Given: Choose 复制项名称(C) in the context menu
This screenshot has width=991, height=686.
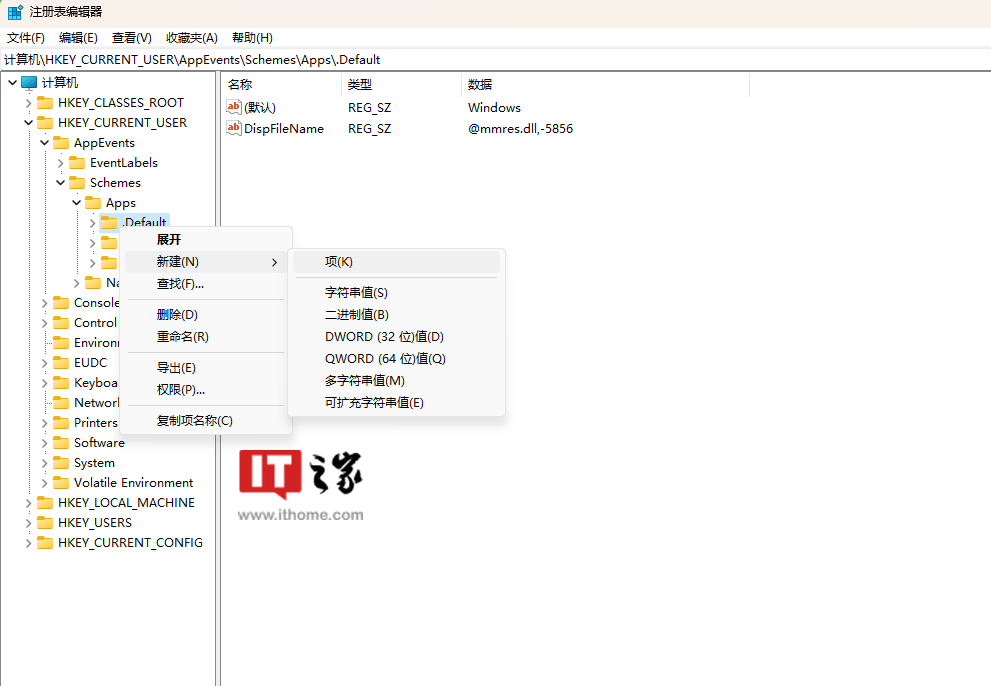Looking at the screenshot, I should click(208, 421).
